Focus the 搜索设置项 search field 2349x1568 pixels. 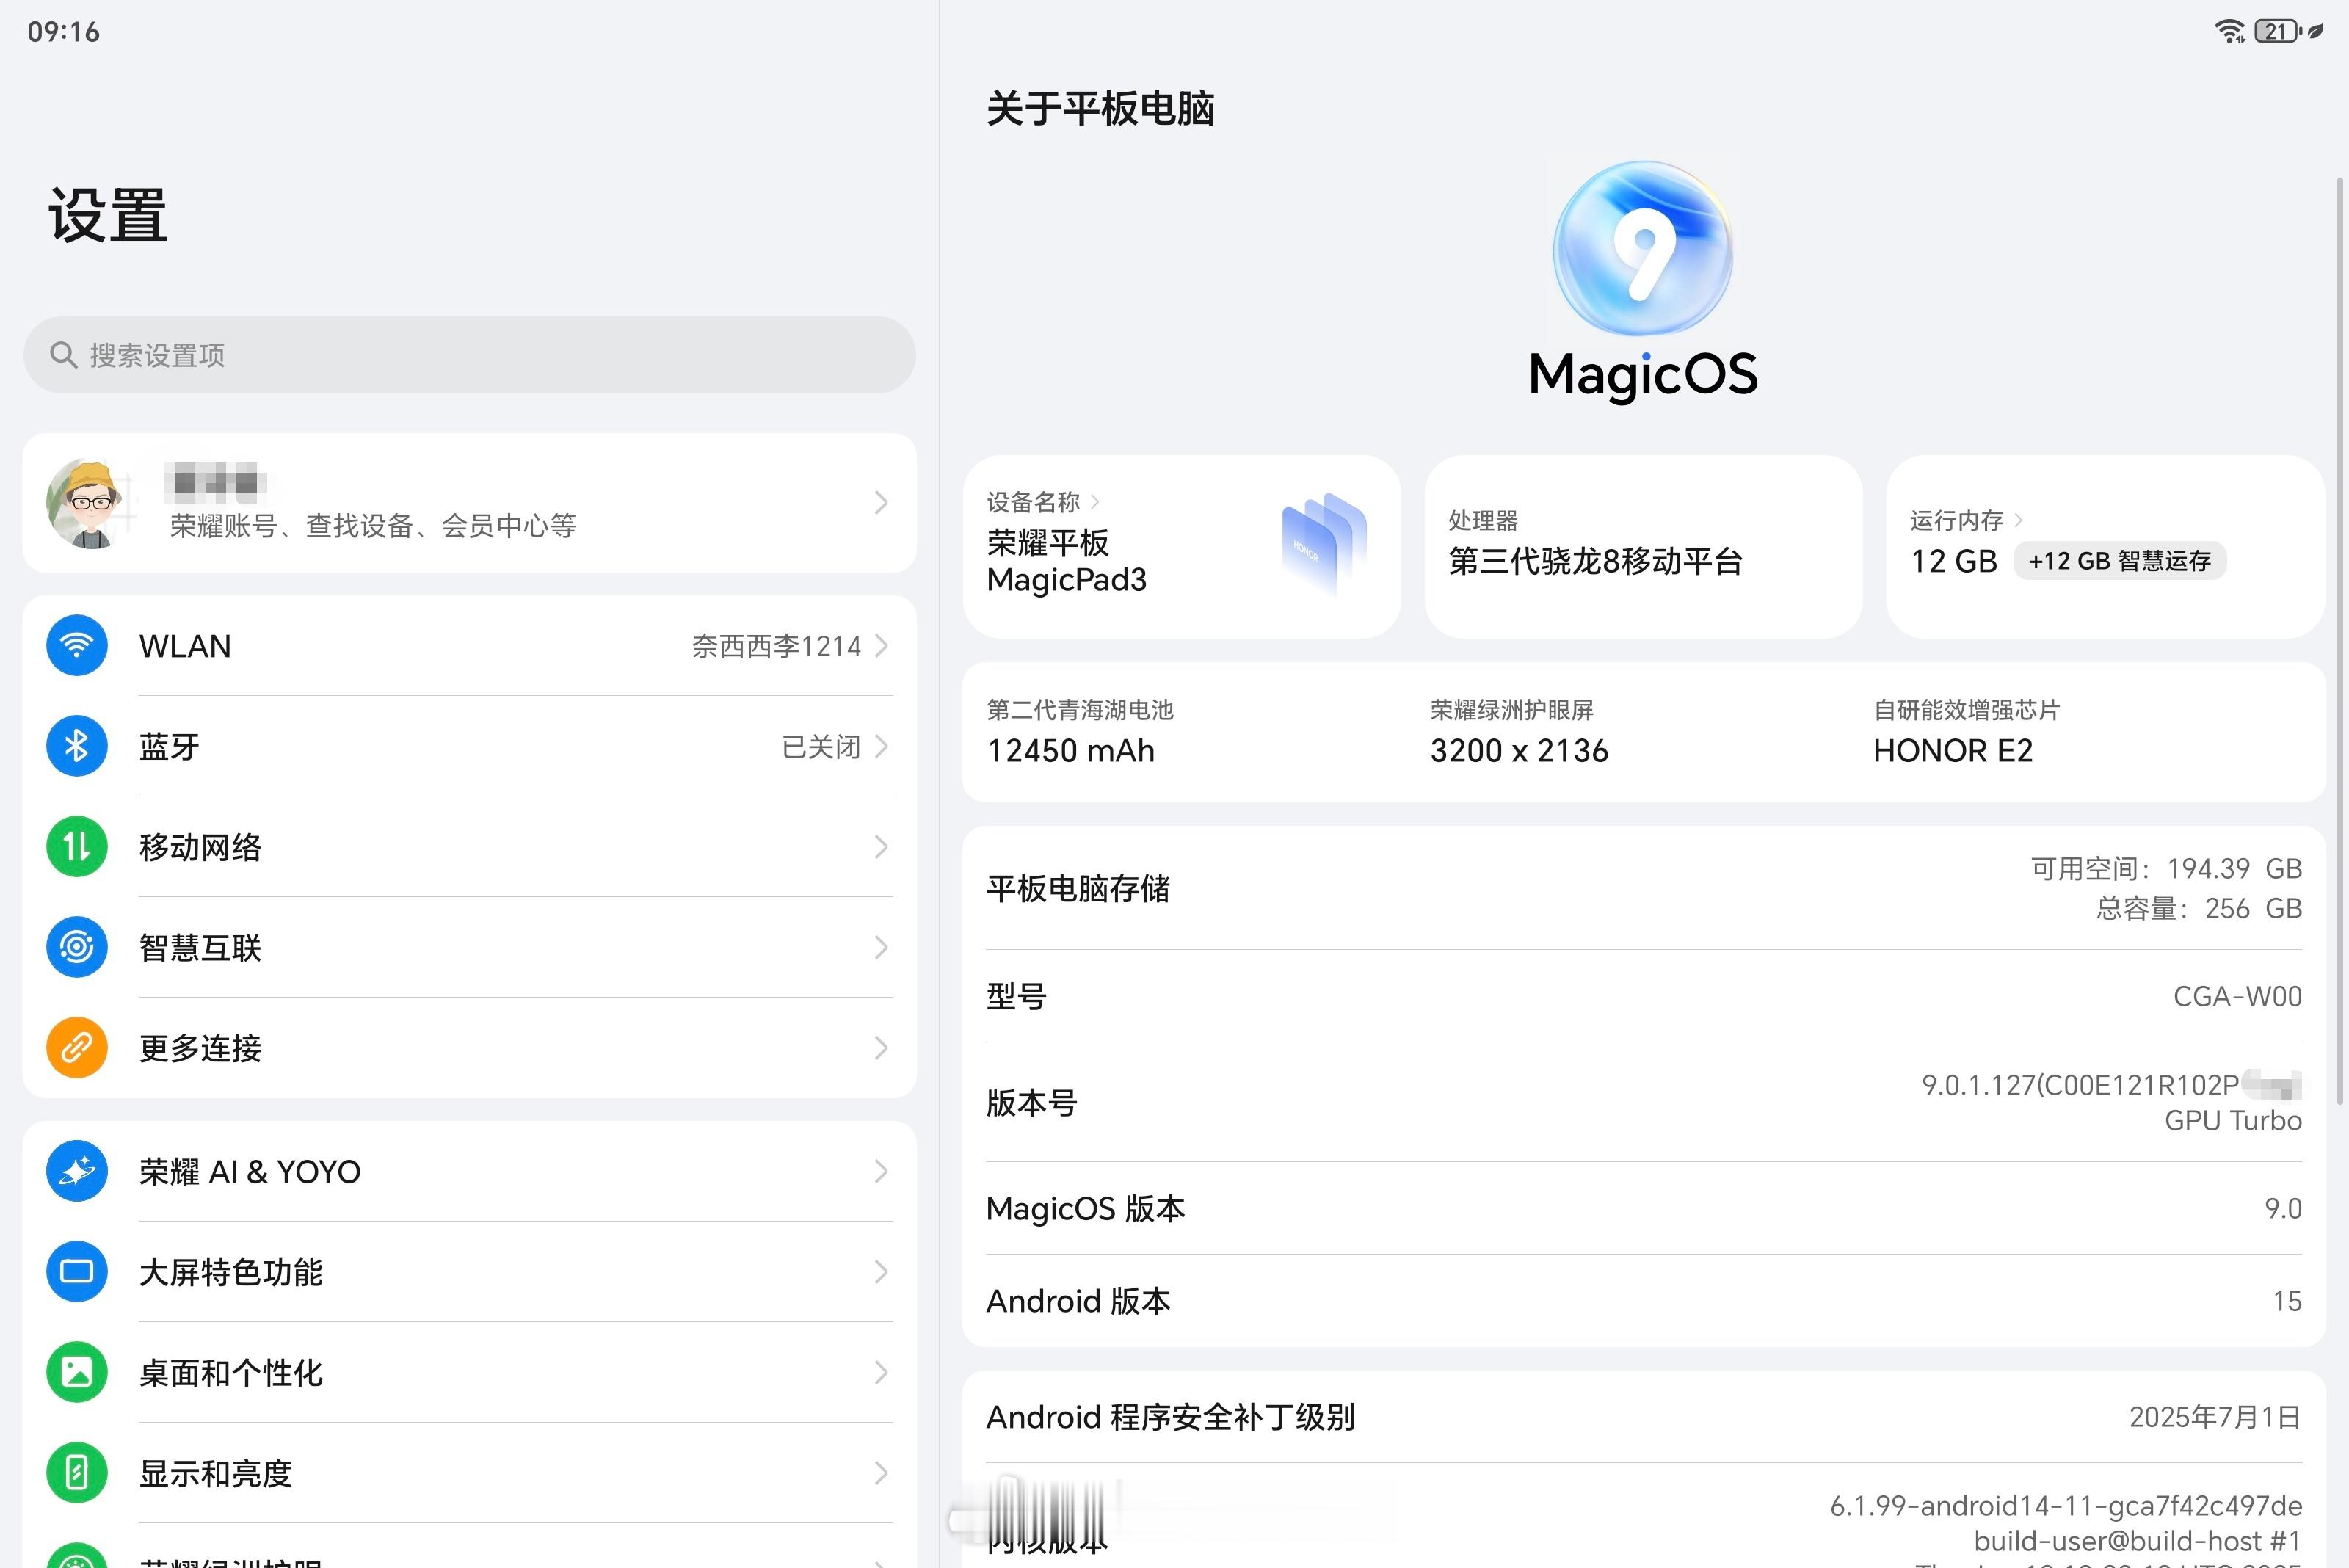469,355
